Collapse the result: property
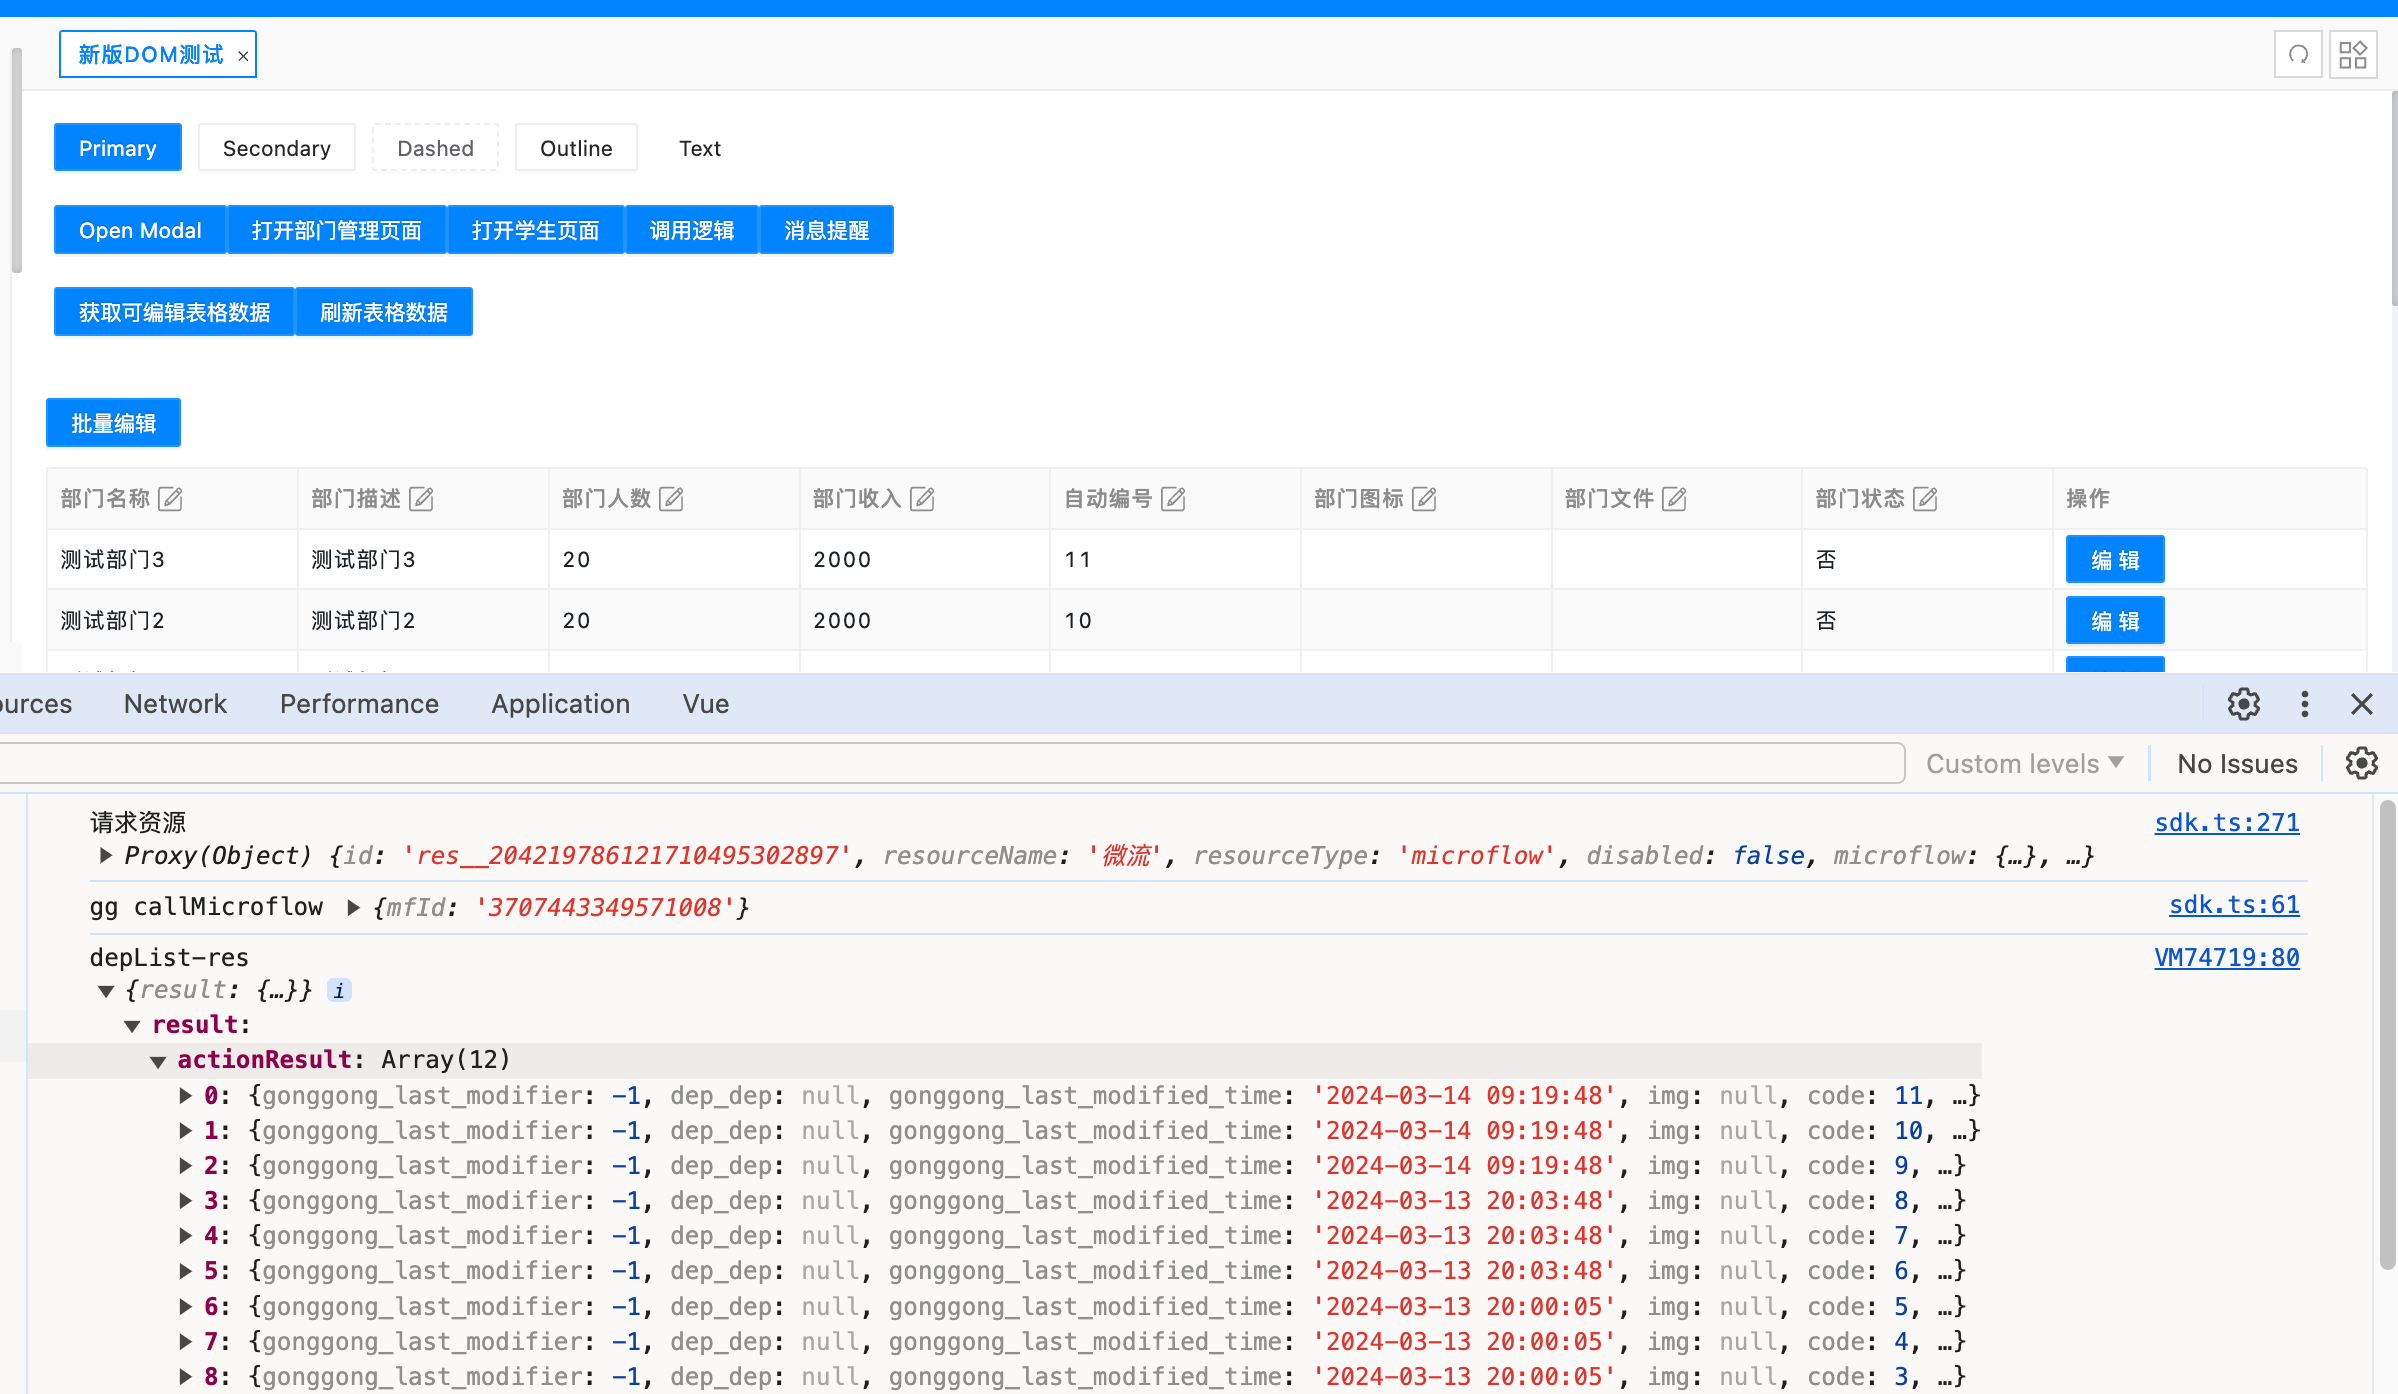The height and width of the screenshot is (1394, 2398). click(132, 1026)
